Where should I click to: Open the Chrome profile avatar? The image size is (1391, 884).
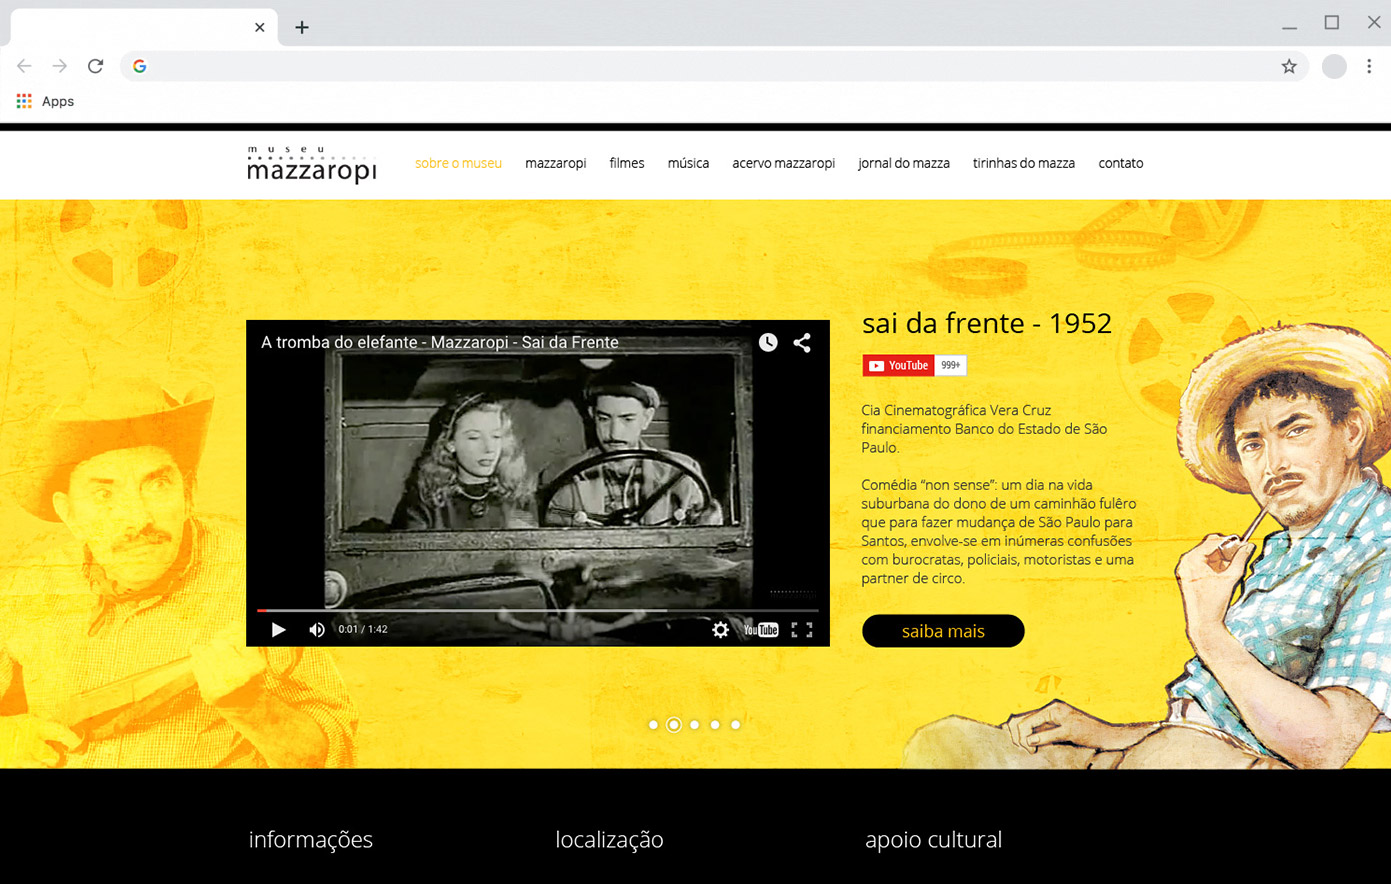(1334, 66)
